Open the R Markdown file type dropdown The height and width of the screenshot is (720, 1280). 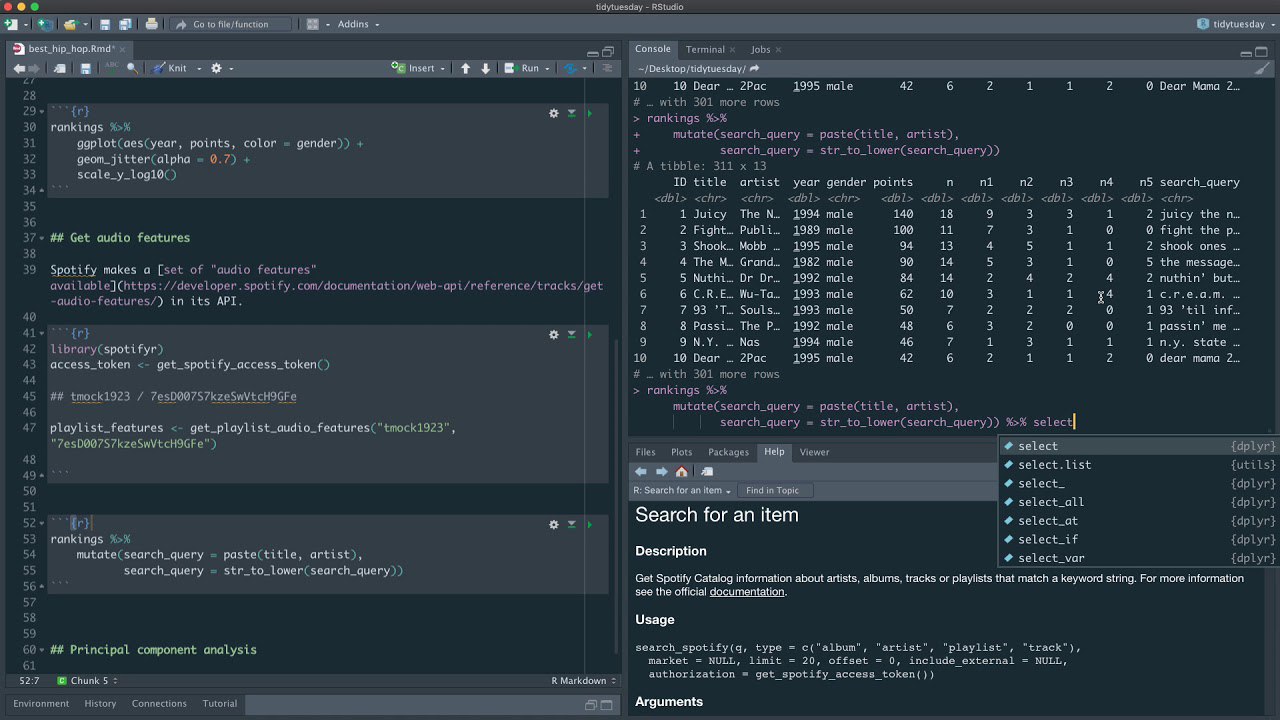pos(584,681)
